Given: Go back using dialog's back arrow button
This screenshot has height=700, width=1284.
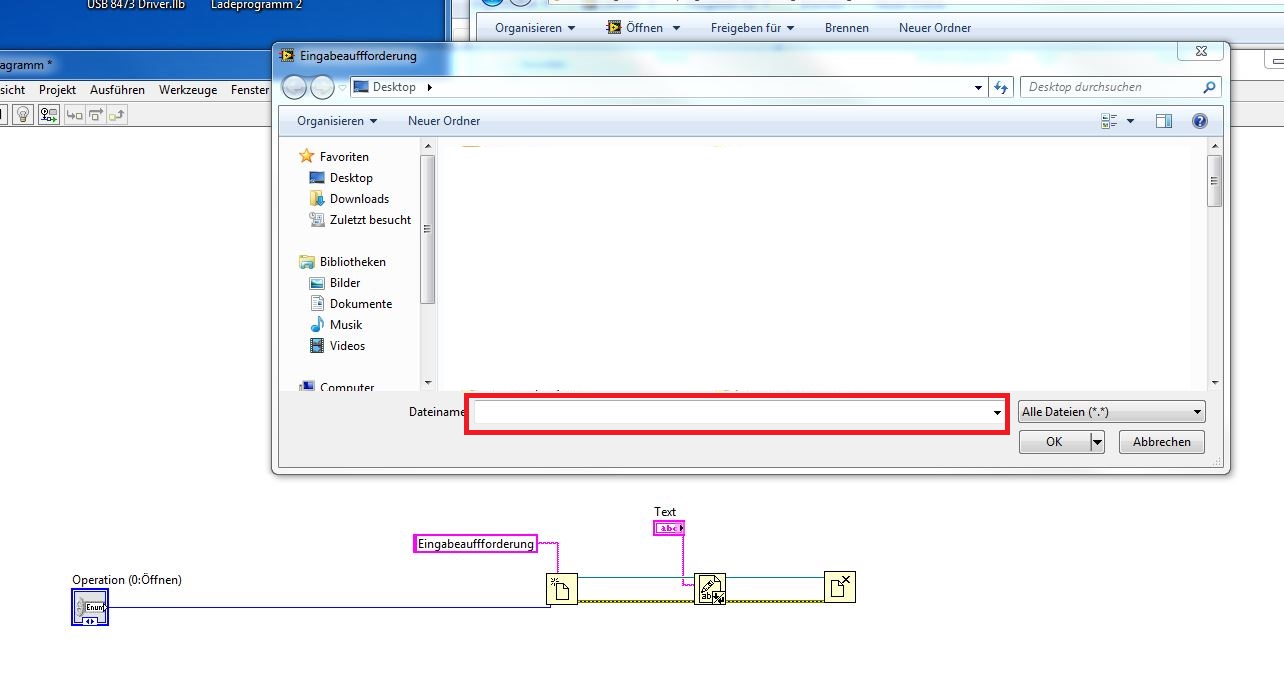Looking at the screenshot, I should (x=295, y=87).
